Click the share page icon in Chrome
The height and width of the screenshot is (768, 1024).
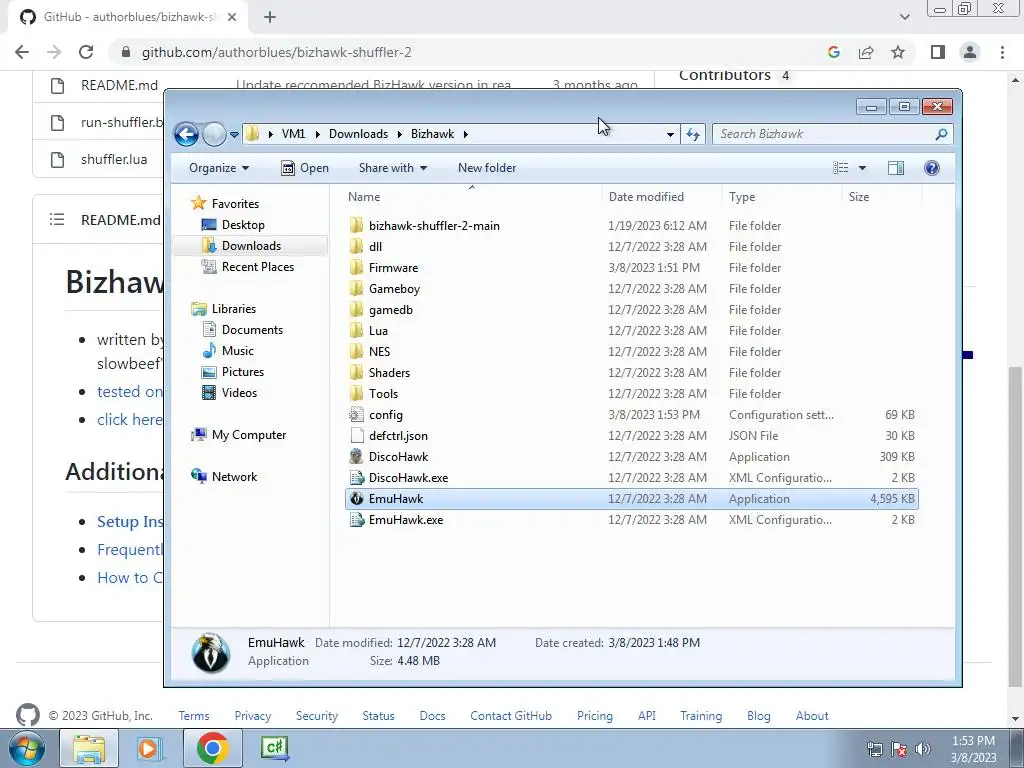[x=866, y=52]
